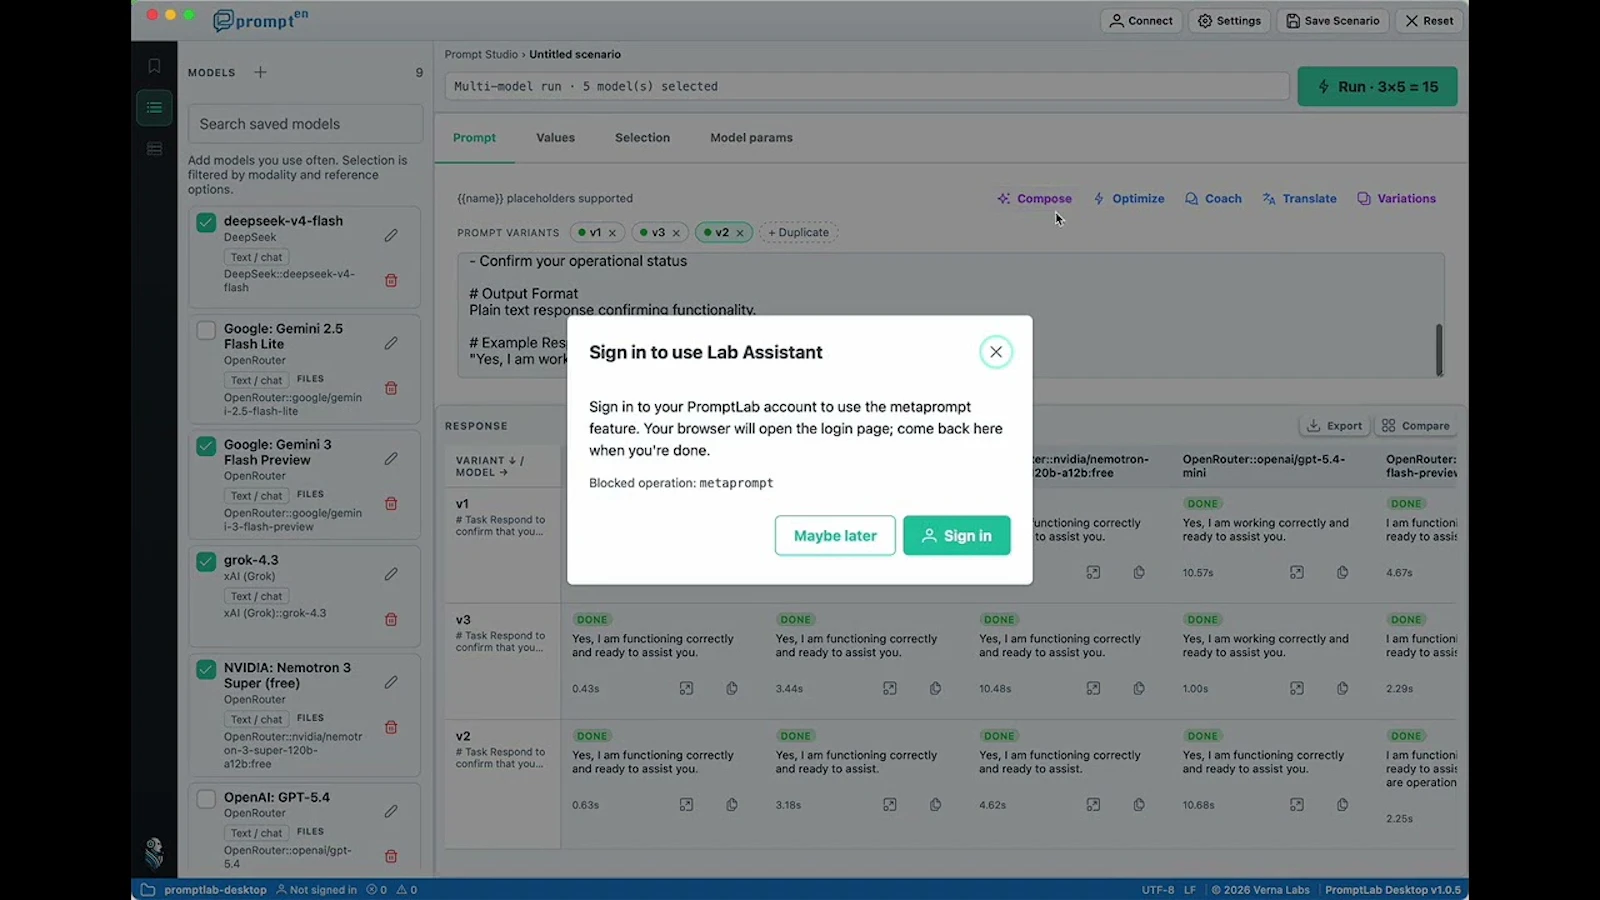Viewport: 1600px width, 900px height.
Task: Click Save Scenario
Action: tap(1332, 21)
